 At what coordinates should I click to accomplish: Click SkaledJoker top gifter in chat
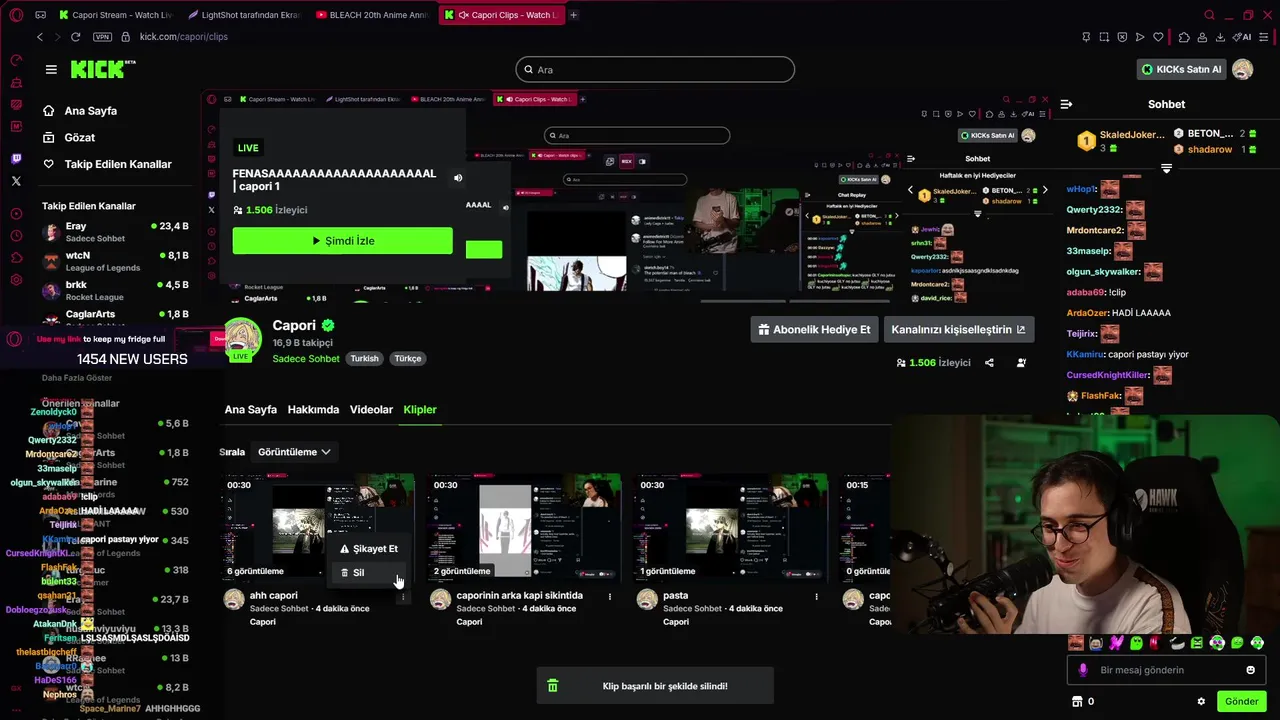coord(1120,141)
